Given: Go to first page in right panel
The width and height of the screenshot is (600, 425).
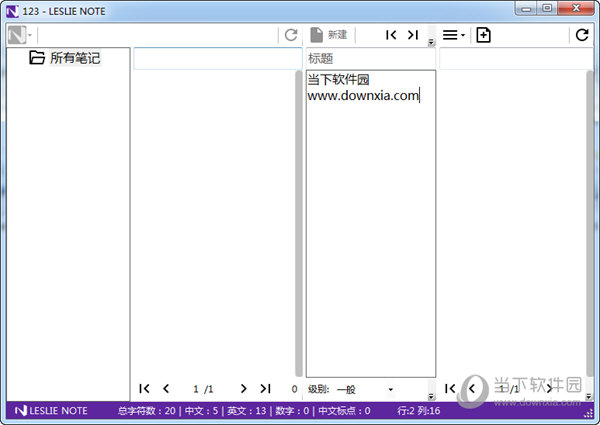Looking at the screenshot, I should [450, 389].
